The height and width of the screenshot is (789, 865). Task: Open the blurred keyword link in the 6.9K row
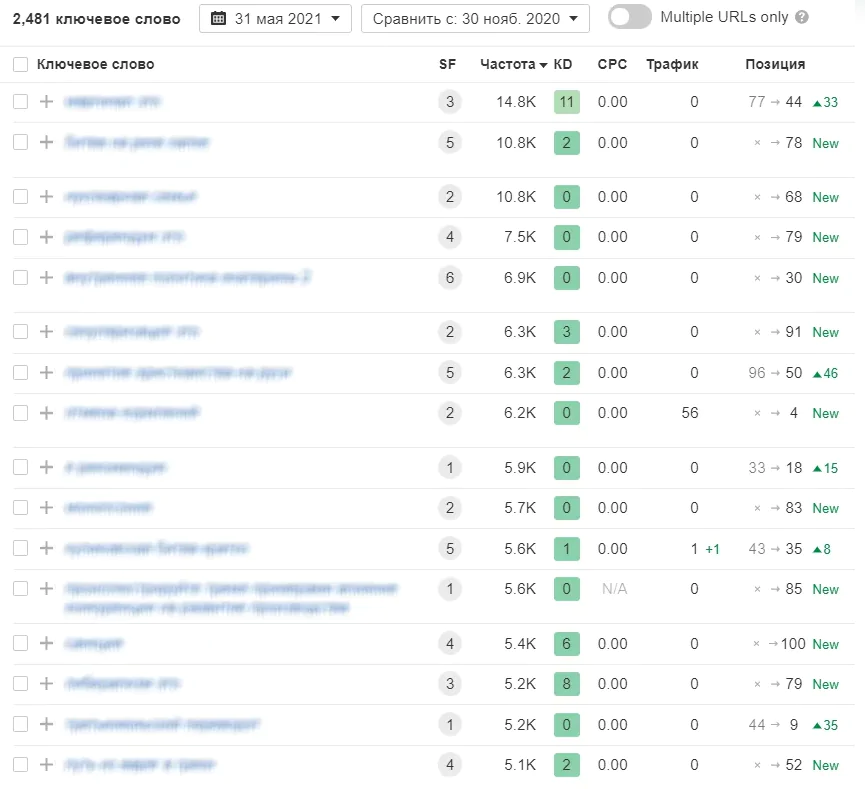pos(187,278)
